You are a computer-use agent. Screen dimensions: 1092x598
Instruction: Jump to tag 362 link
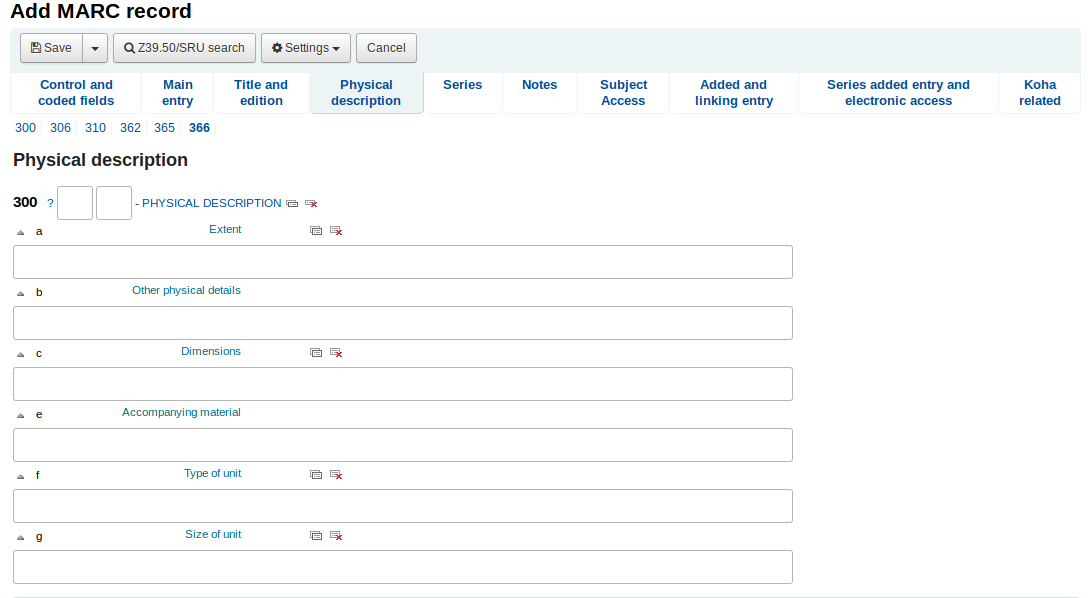click(x=130, y=128)
